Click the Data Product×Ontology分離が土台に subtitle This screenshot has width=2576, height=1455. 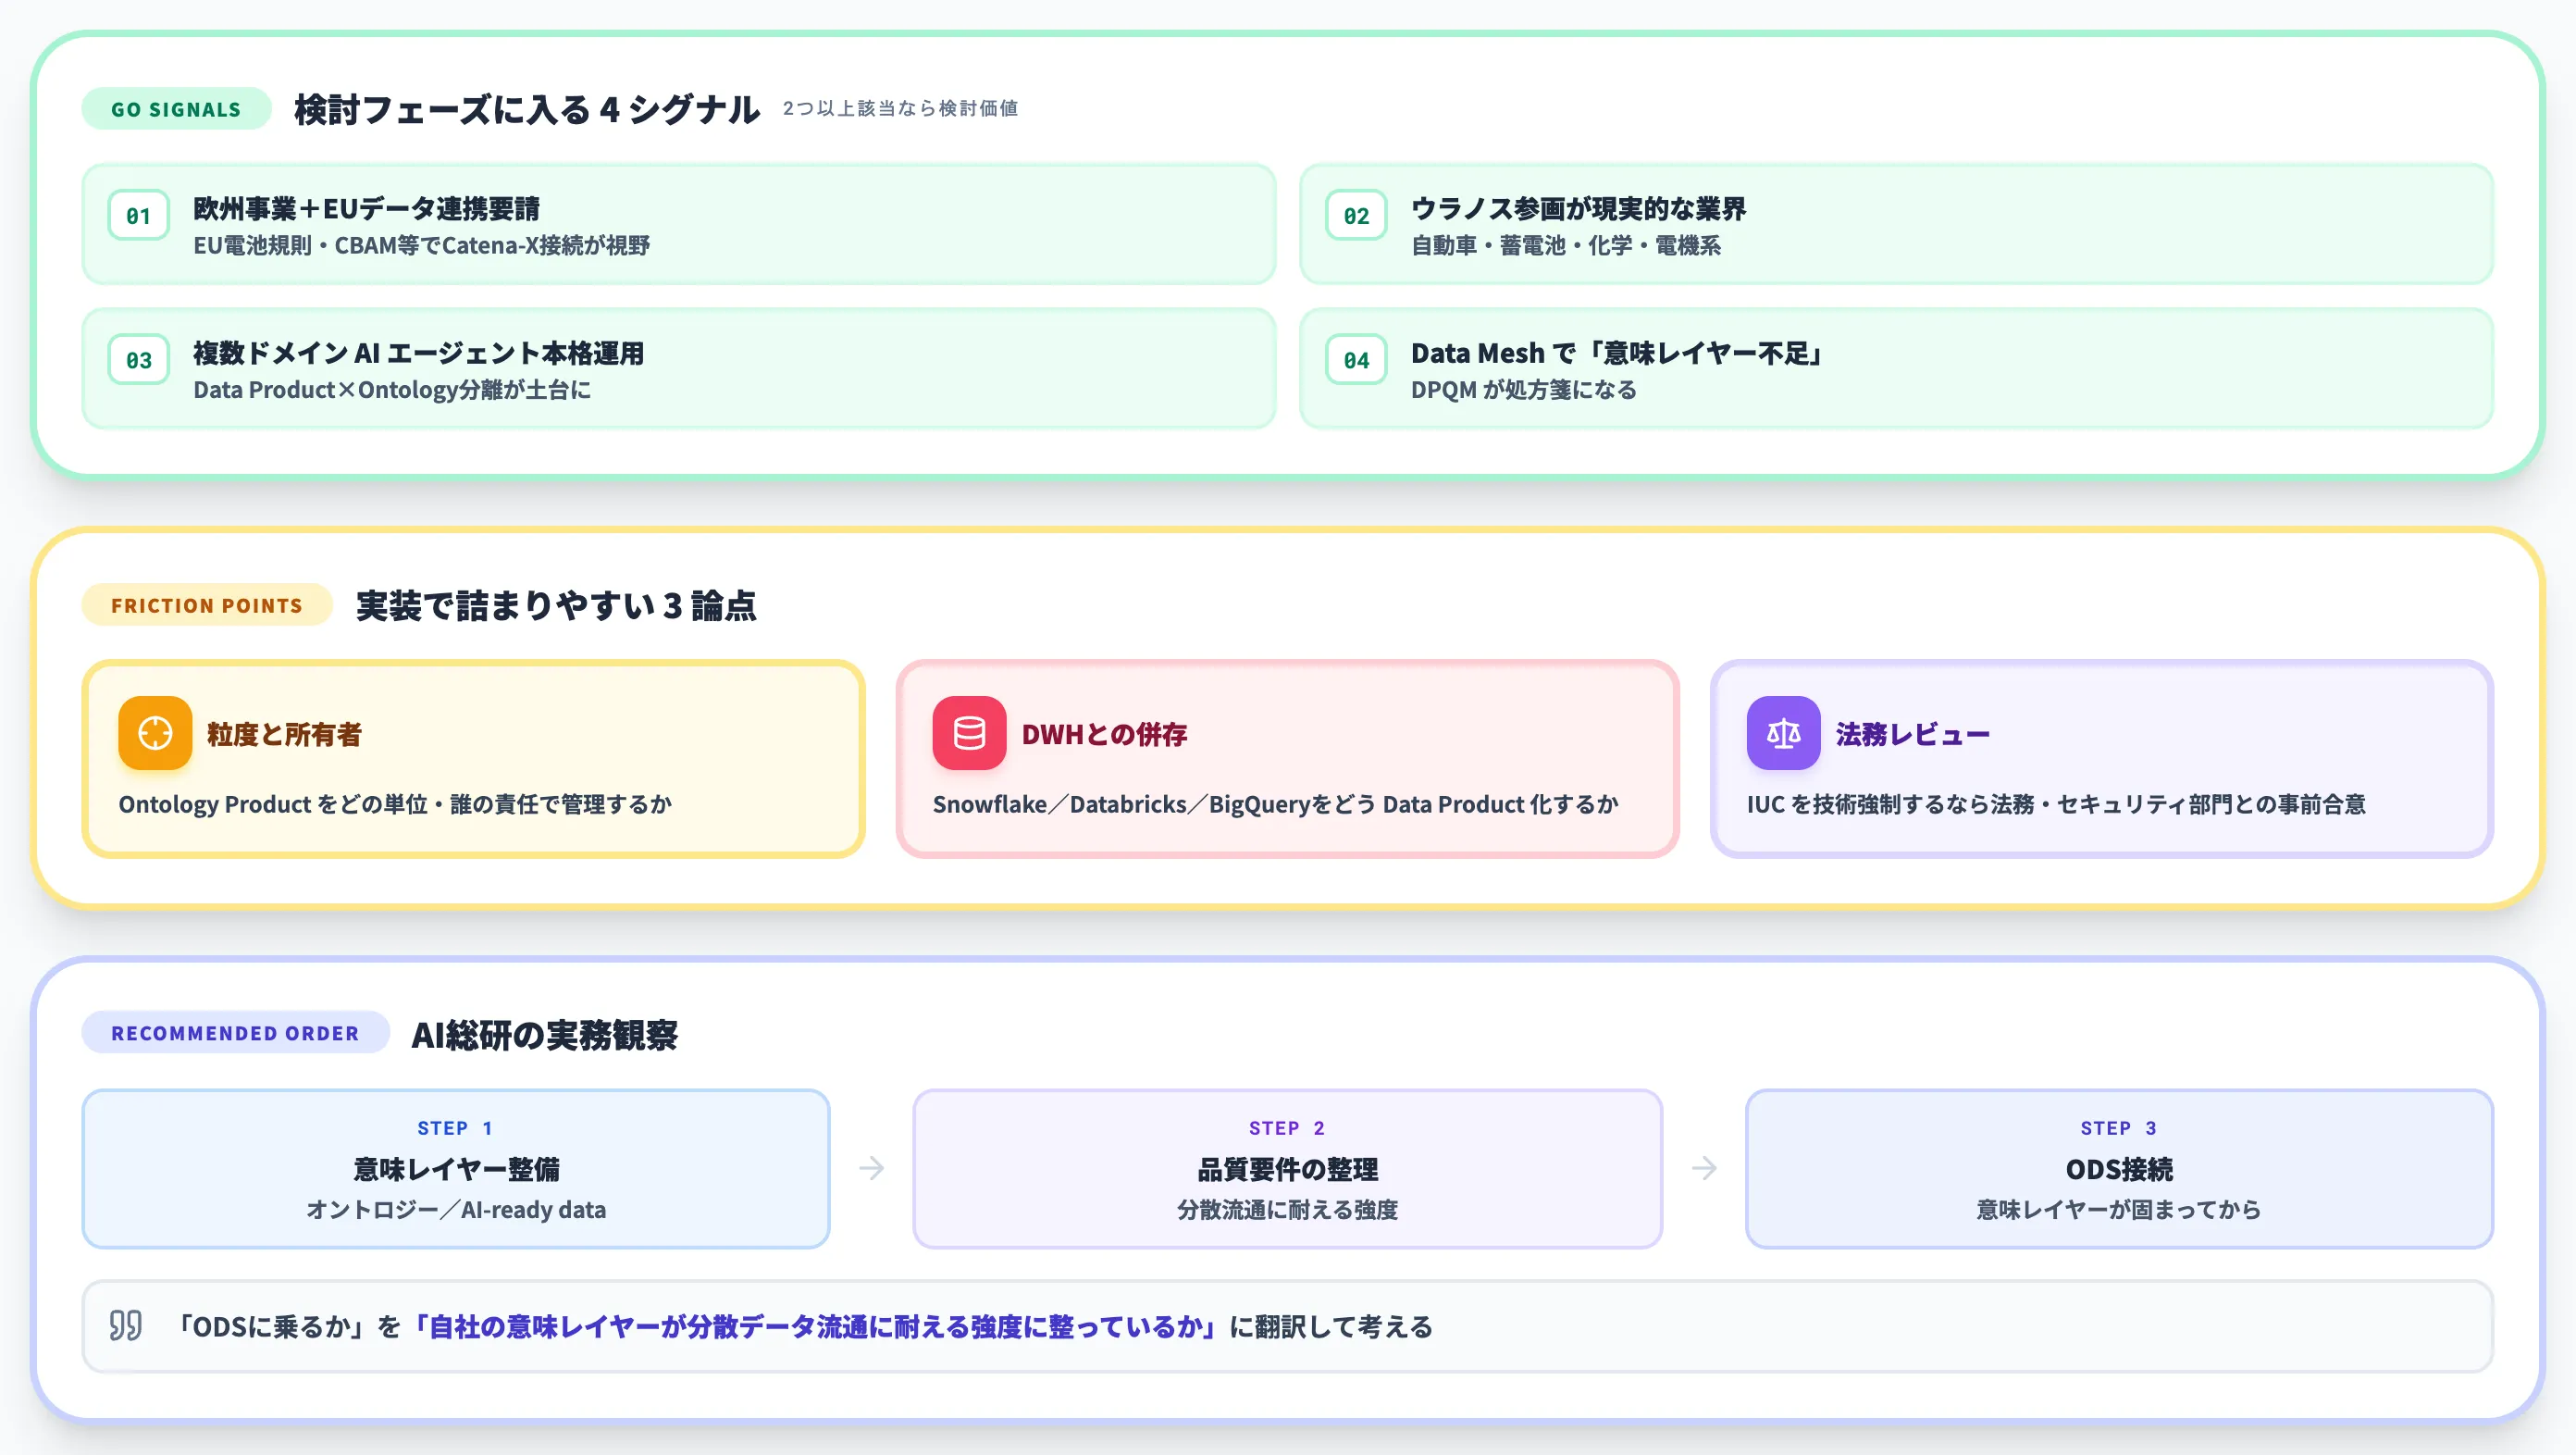[392, 389]
